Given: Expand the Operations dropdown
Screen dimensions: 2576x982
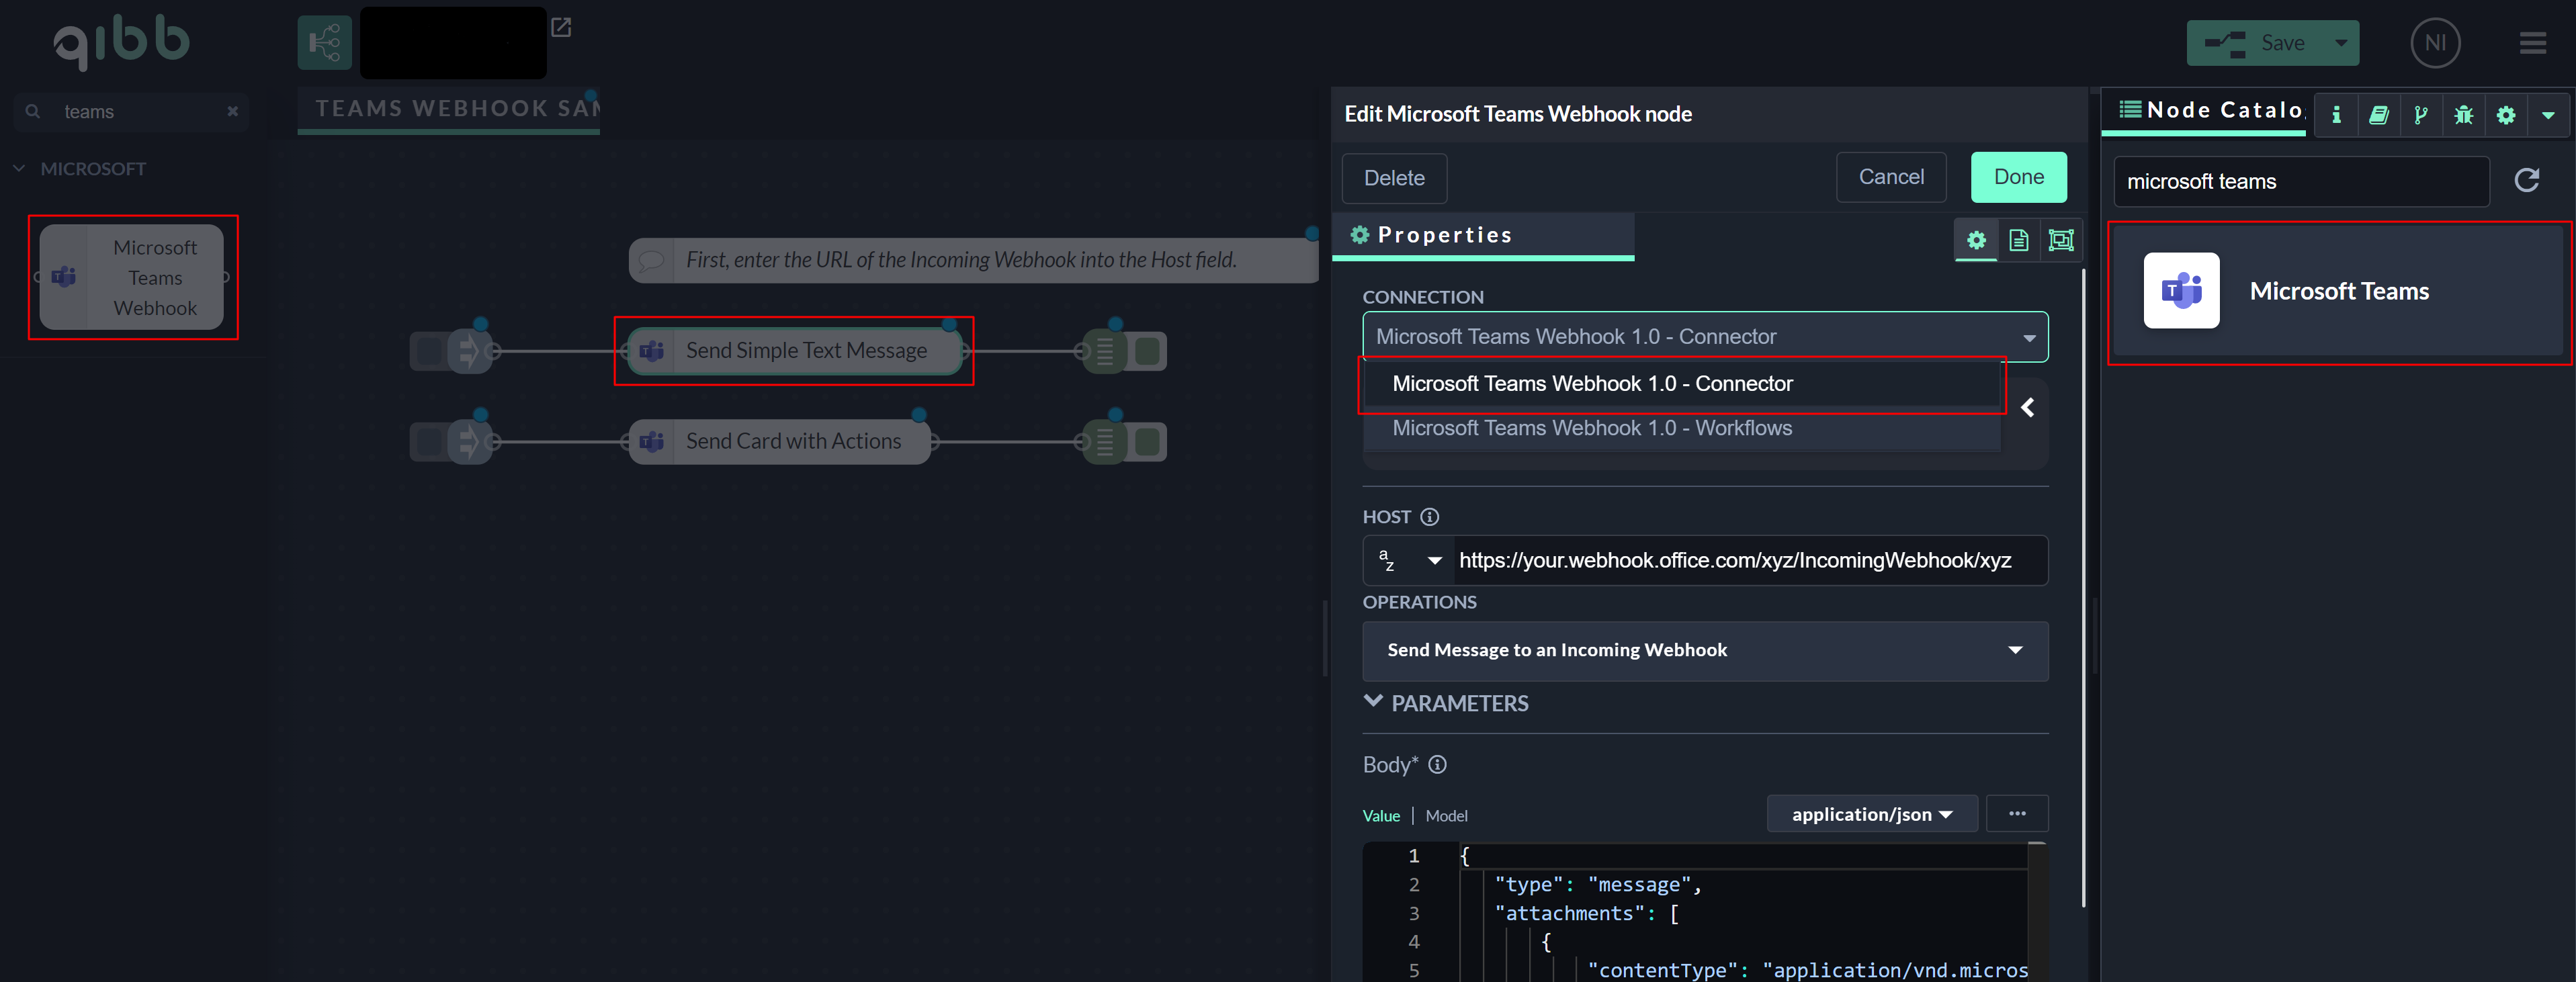Looking at the screenshot, I should point(1705,651).
